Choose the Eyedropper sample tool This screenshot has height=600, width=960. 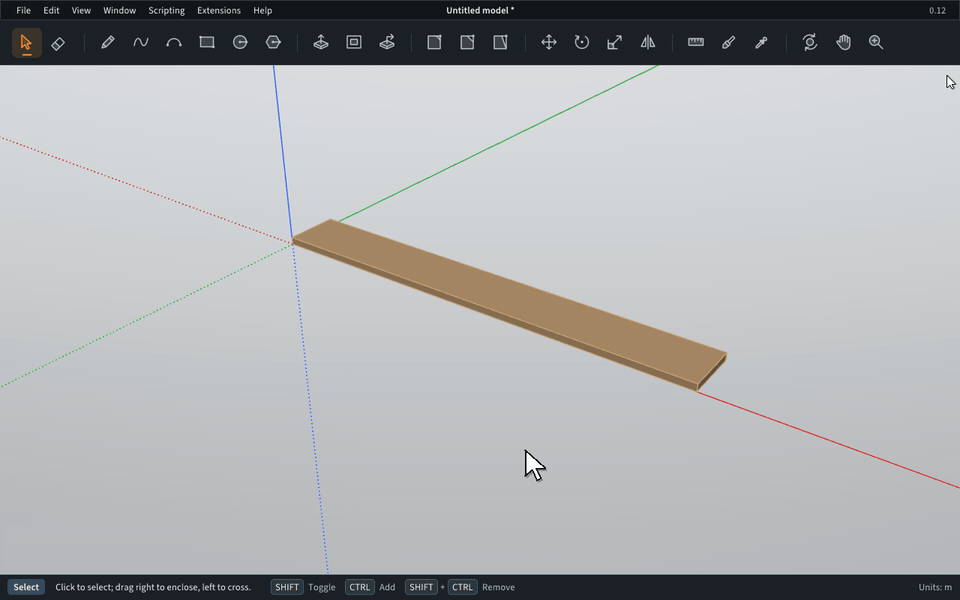[762, 42]
